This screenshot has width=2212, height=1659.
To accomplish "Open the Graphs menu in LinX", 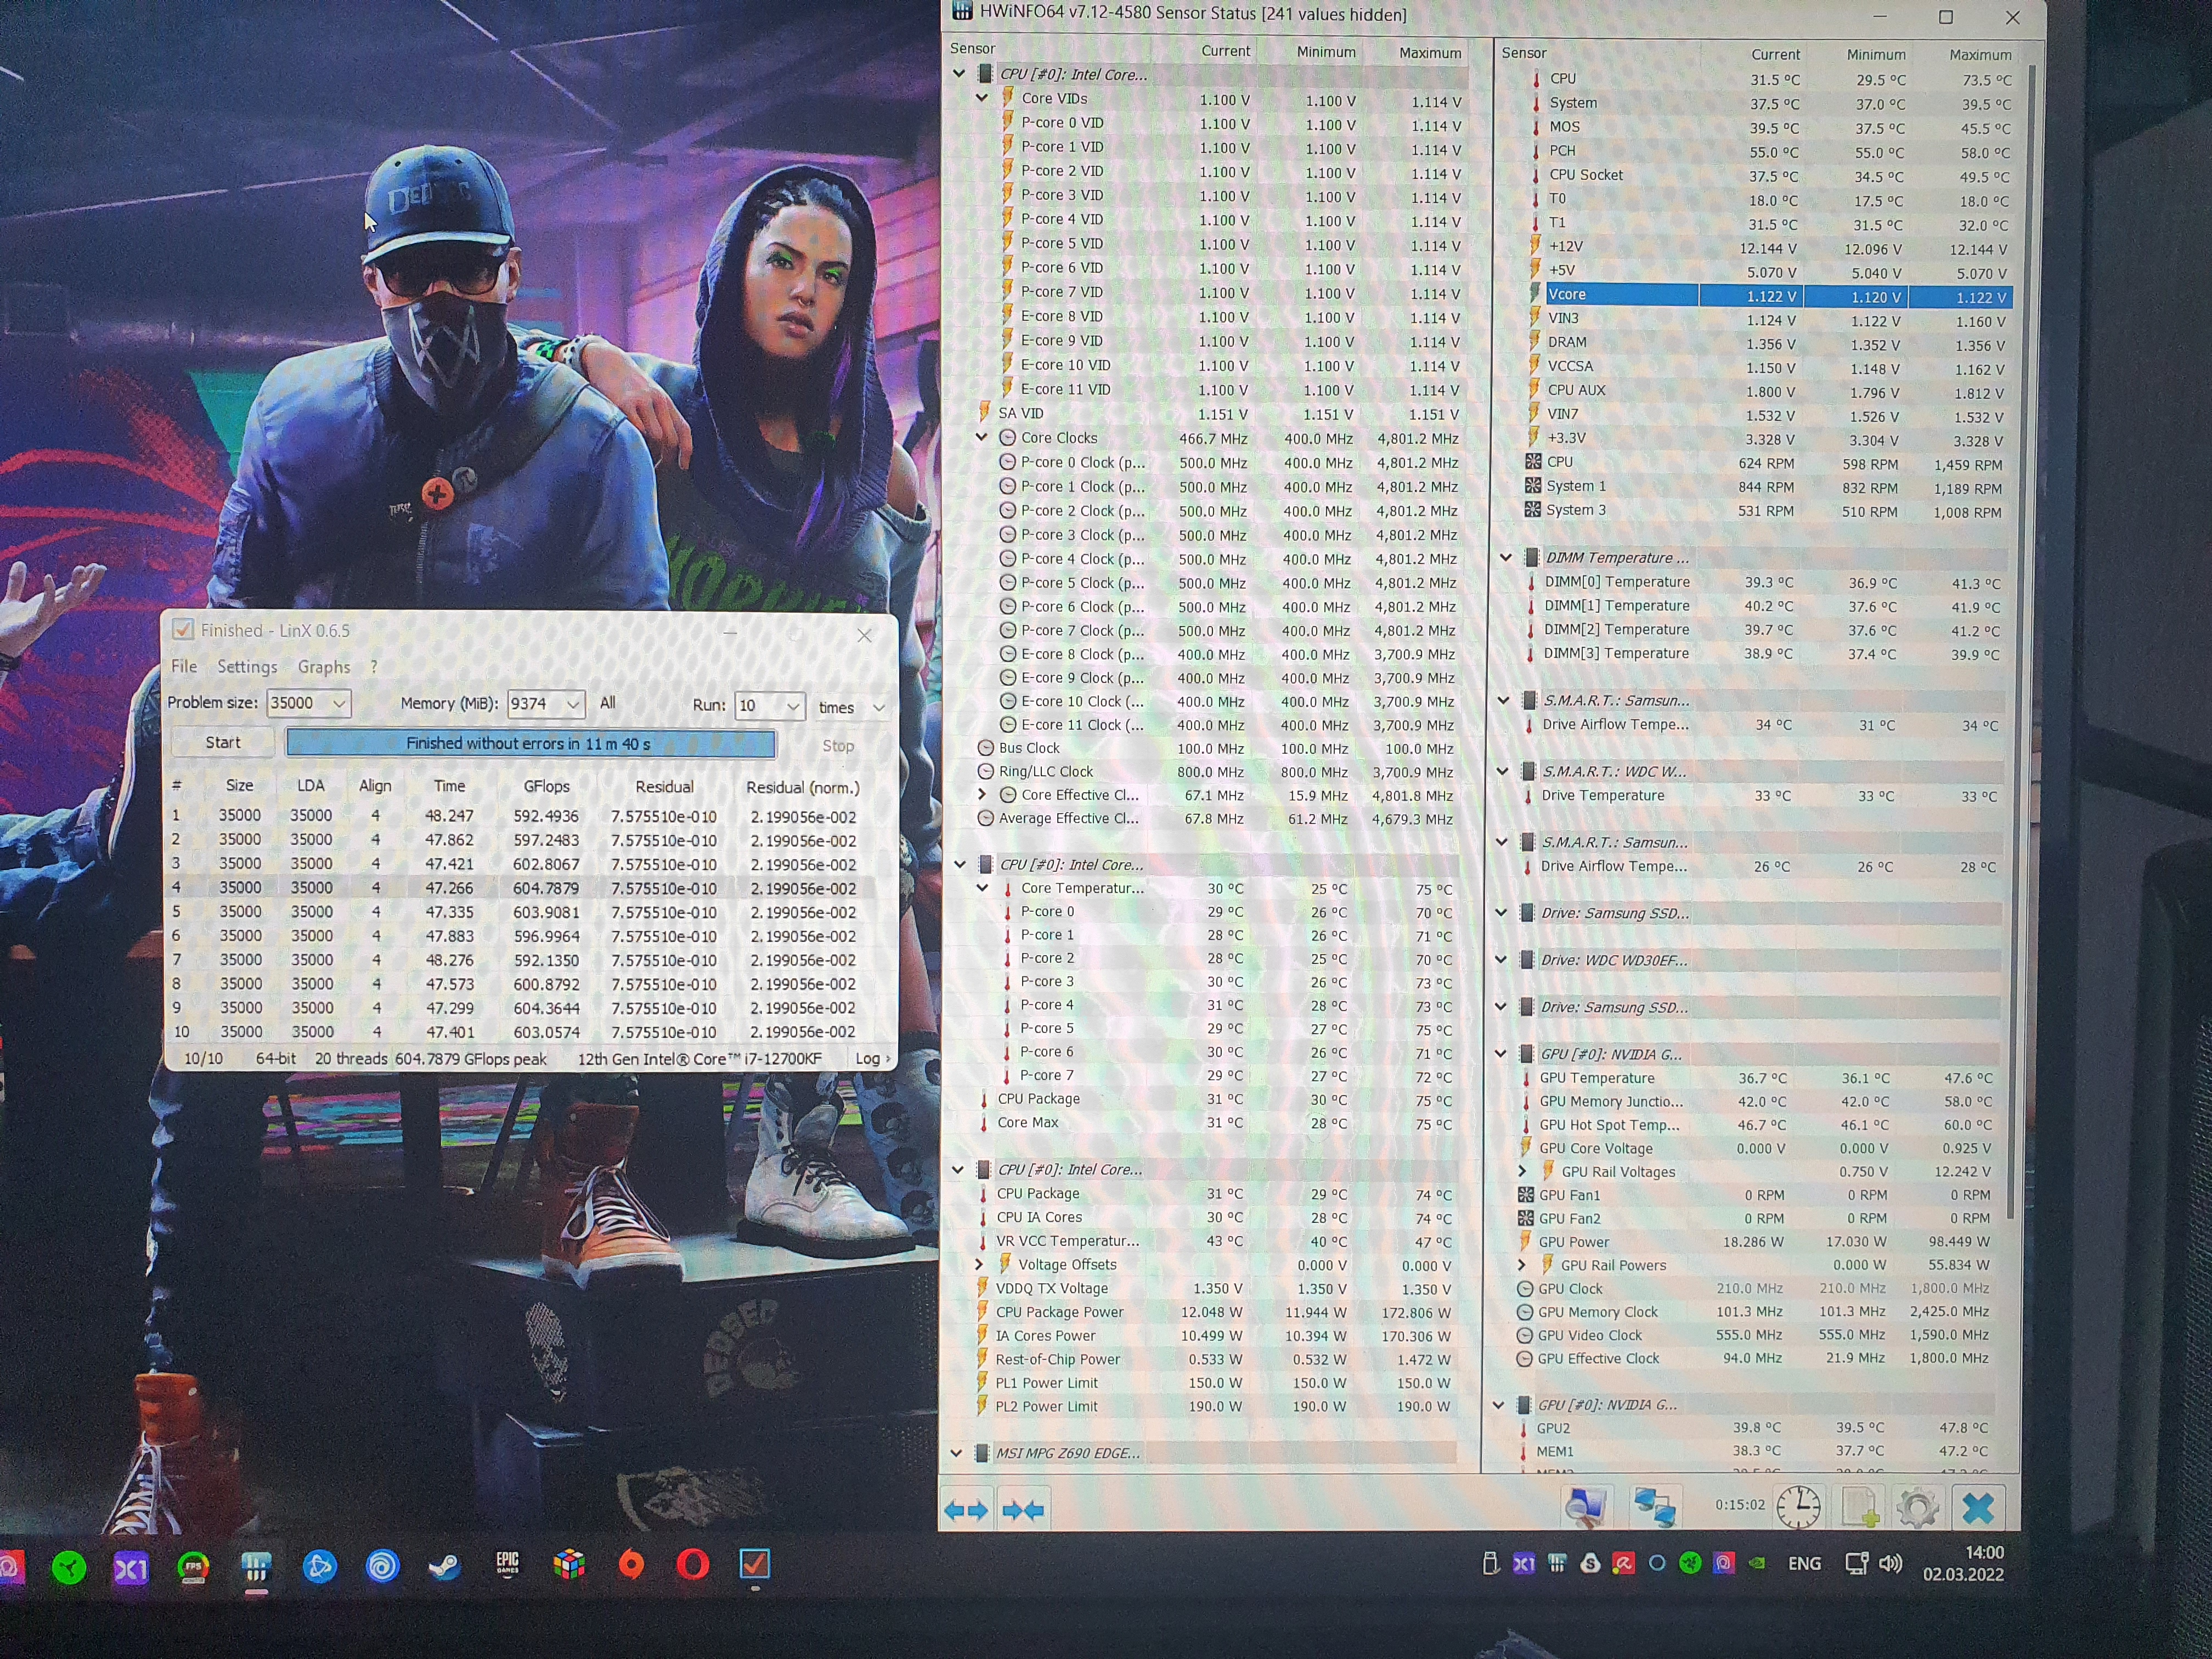I will (x=324, y=667).
